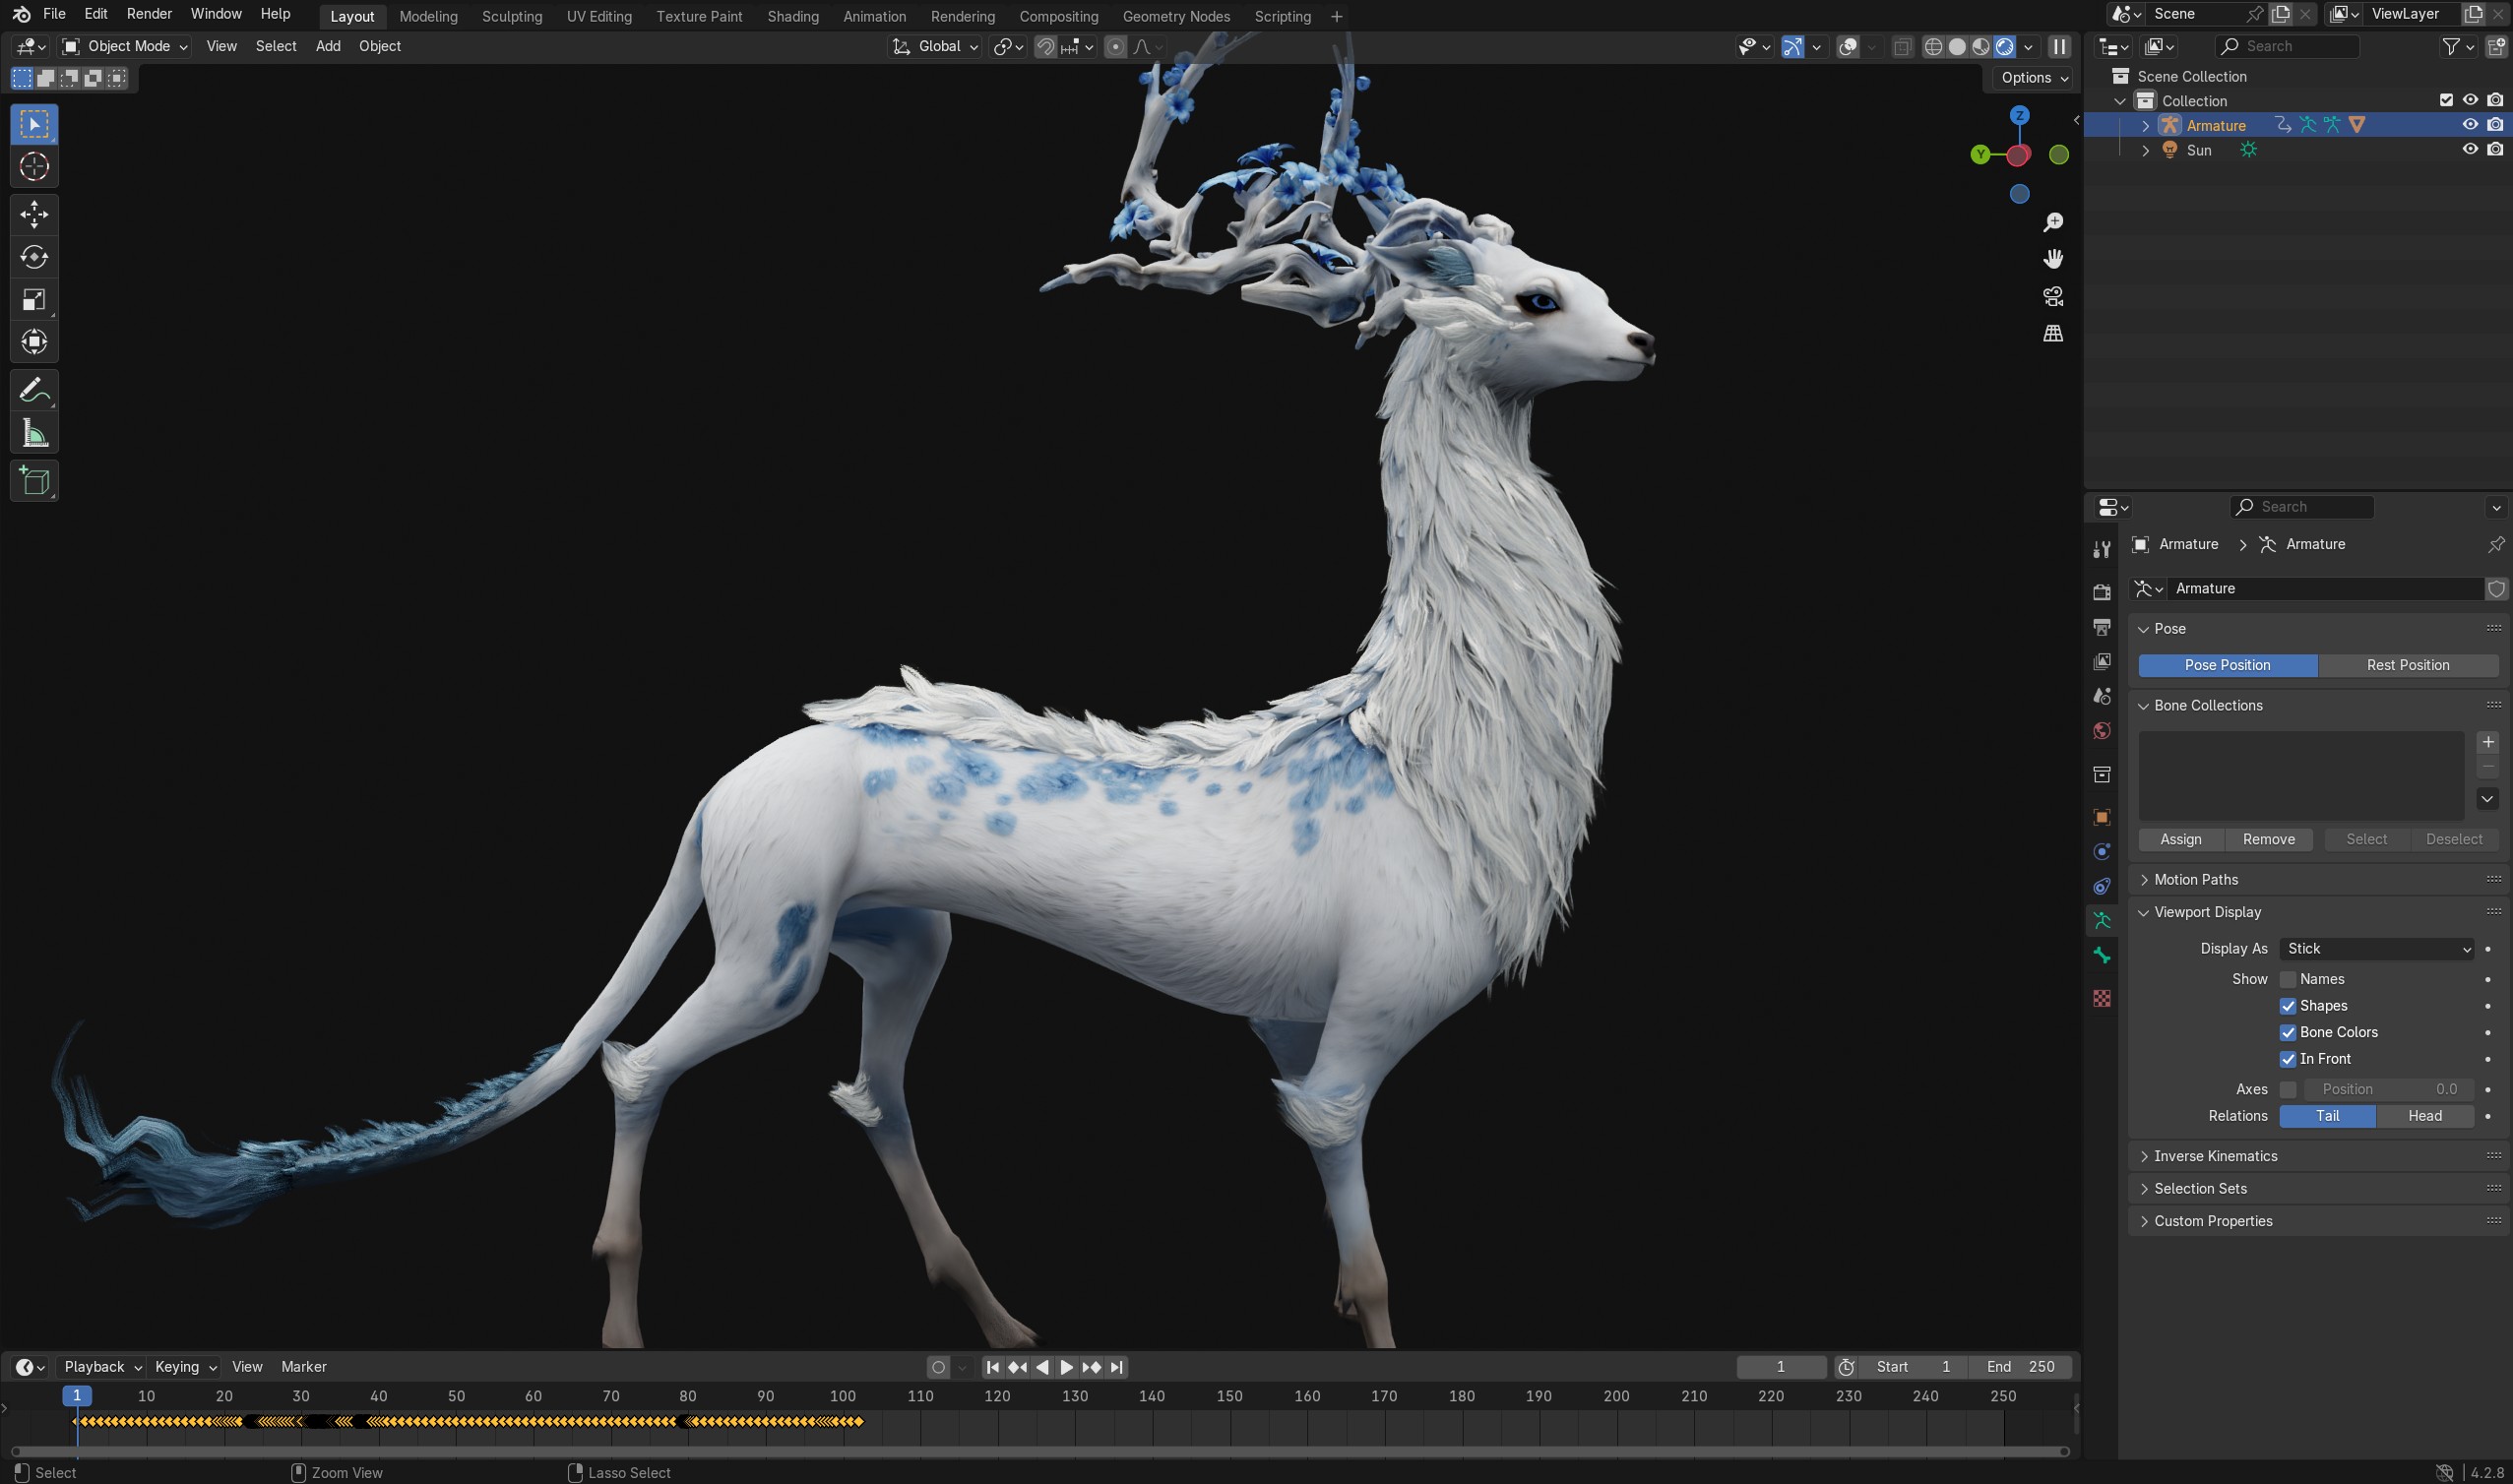Hide the Sun object in outliner
This screenshot has height=1484, width=2513.
(2469, 149)
